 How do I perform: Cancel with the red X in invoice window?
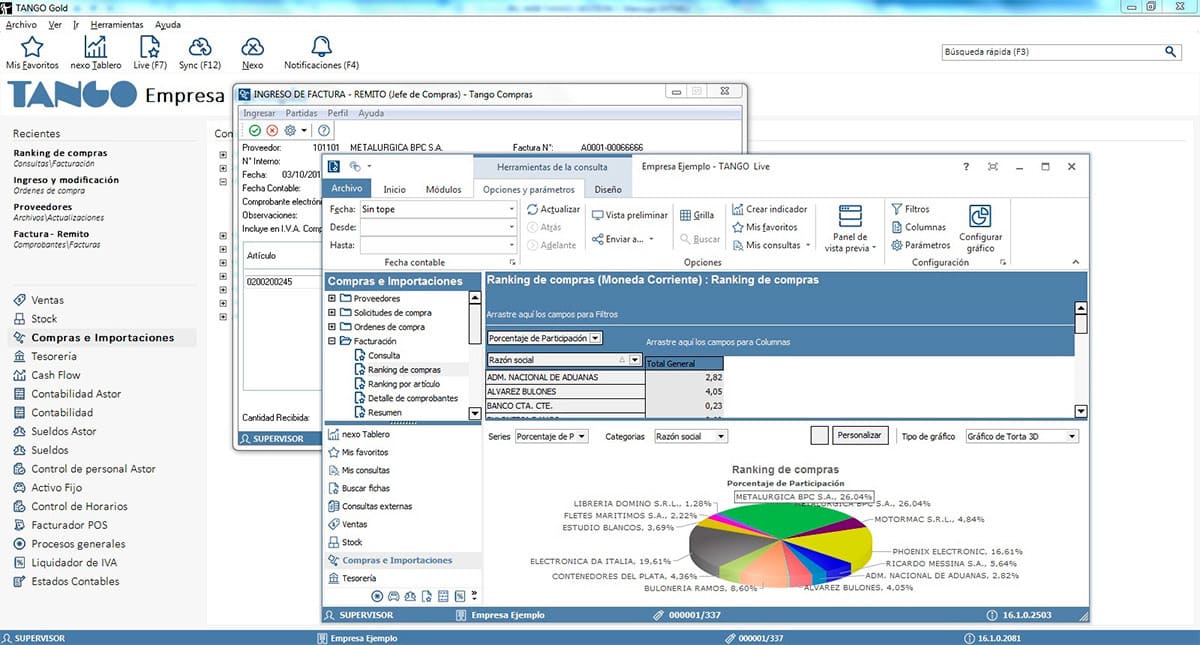click(x=272, y=130)
